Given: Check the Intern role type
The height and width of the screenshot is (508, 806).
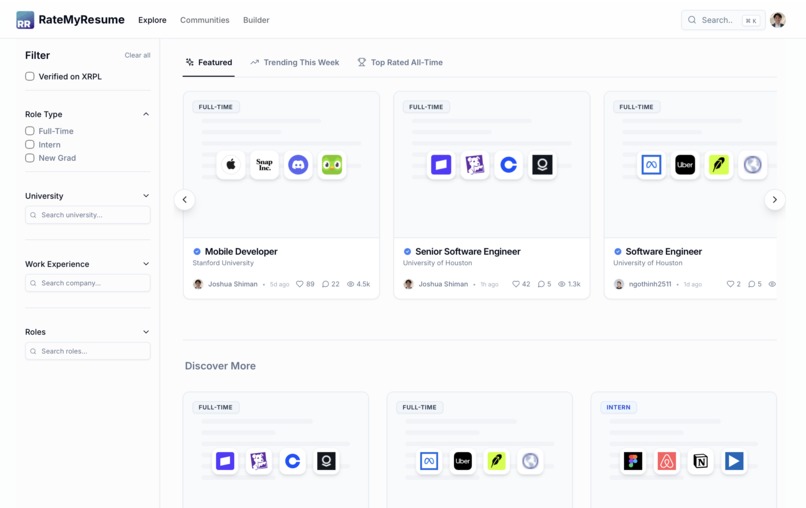Looking at the screenshot, I should [x=30, y=144].
